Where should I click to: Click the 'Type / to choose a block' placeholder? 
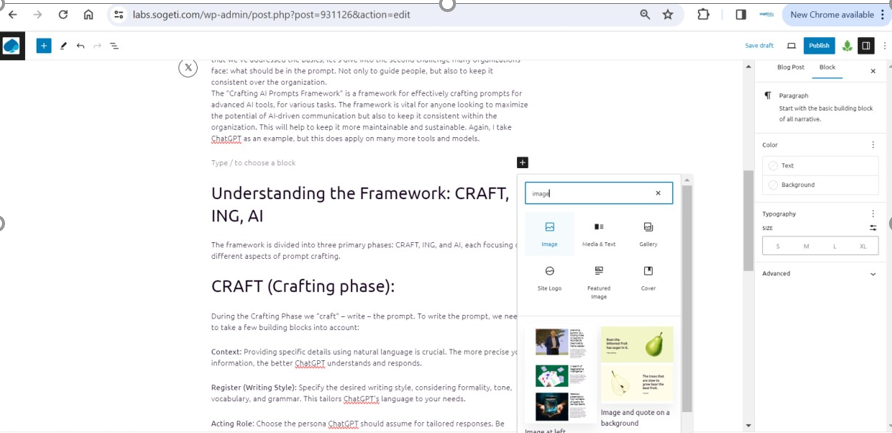(x=253, y=163)
